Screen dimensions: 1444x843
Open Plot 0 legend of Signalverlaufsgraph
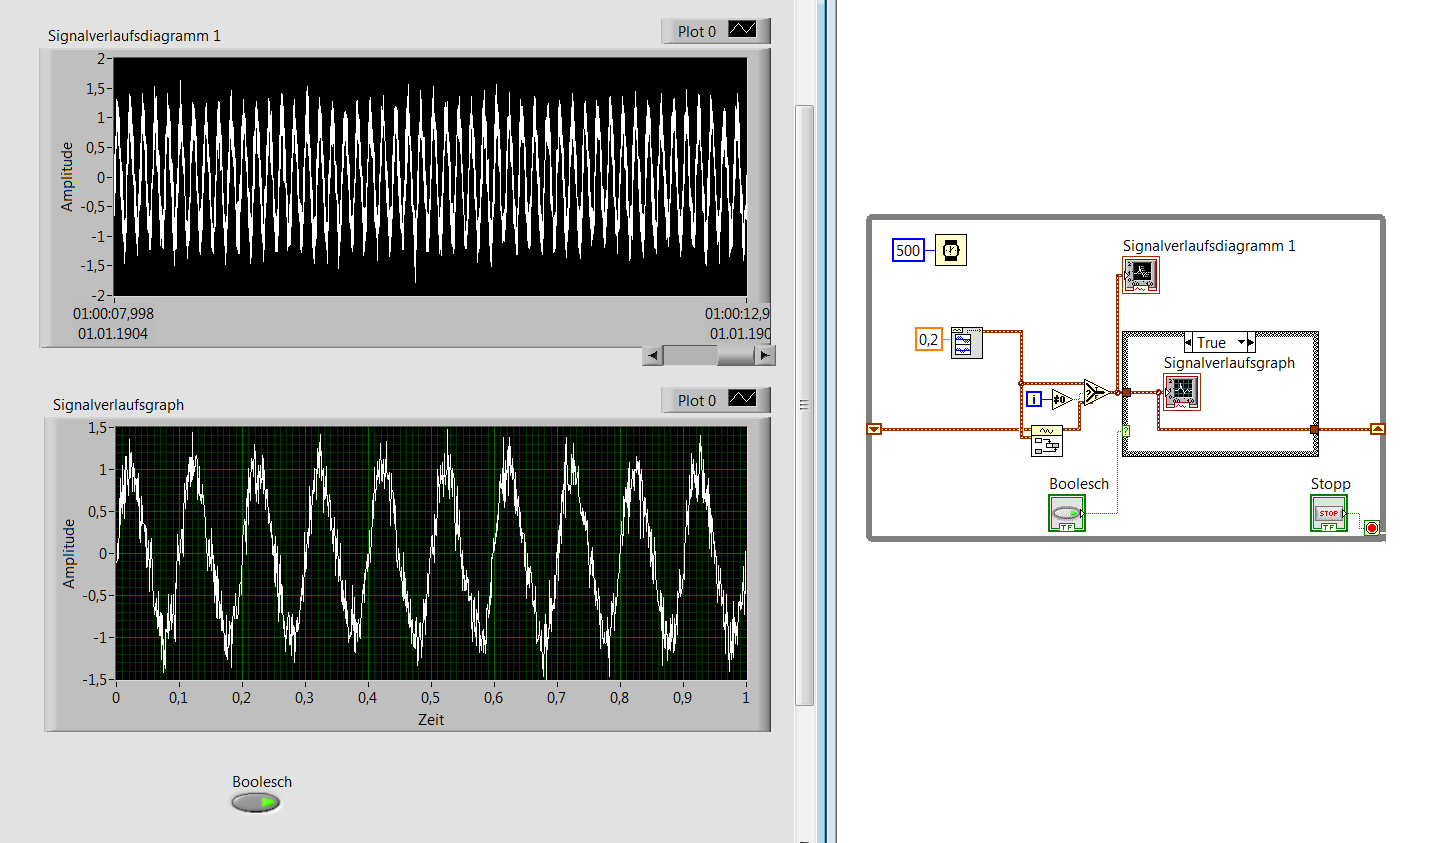[716, 400]
